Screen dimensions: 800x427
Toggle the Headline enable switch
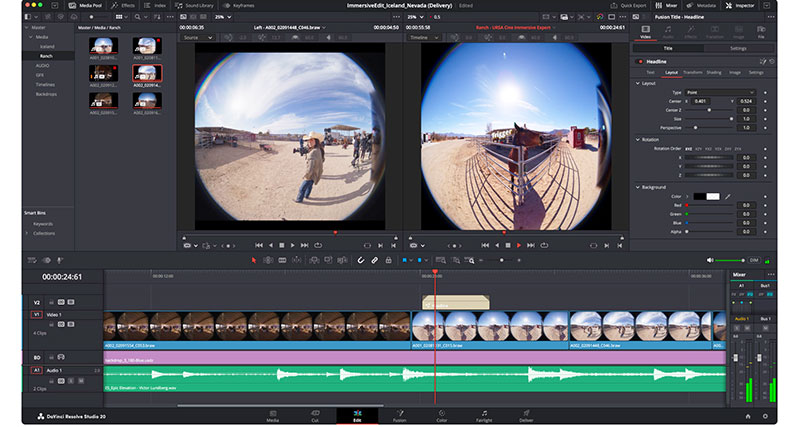coord(640,62)
